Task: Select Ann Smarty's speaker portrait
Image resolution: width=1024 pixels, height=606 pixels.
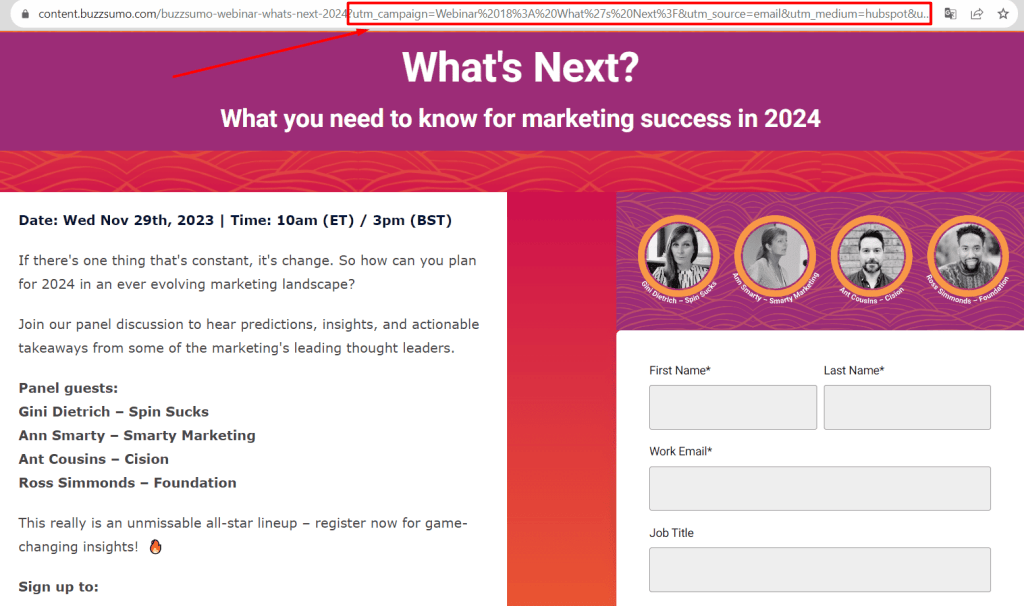Action: (x=775, y=258)
